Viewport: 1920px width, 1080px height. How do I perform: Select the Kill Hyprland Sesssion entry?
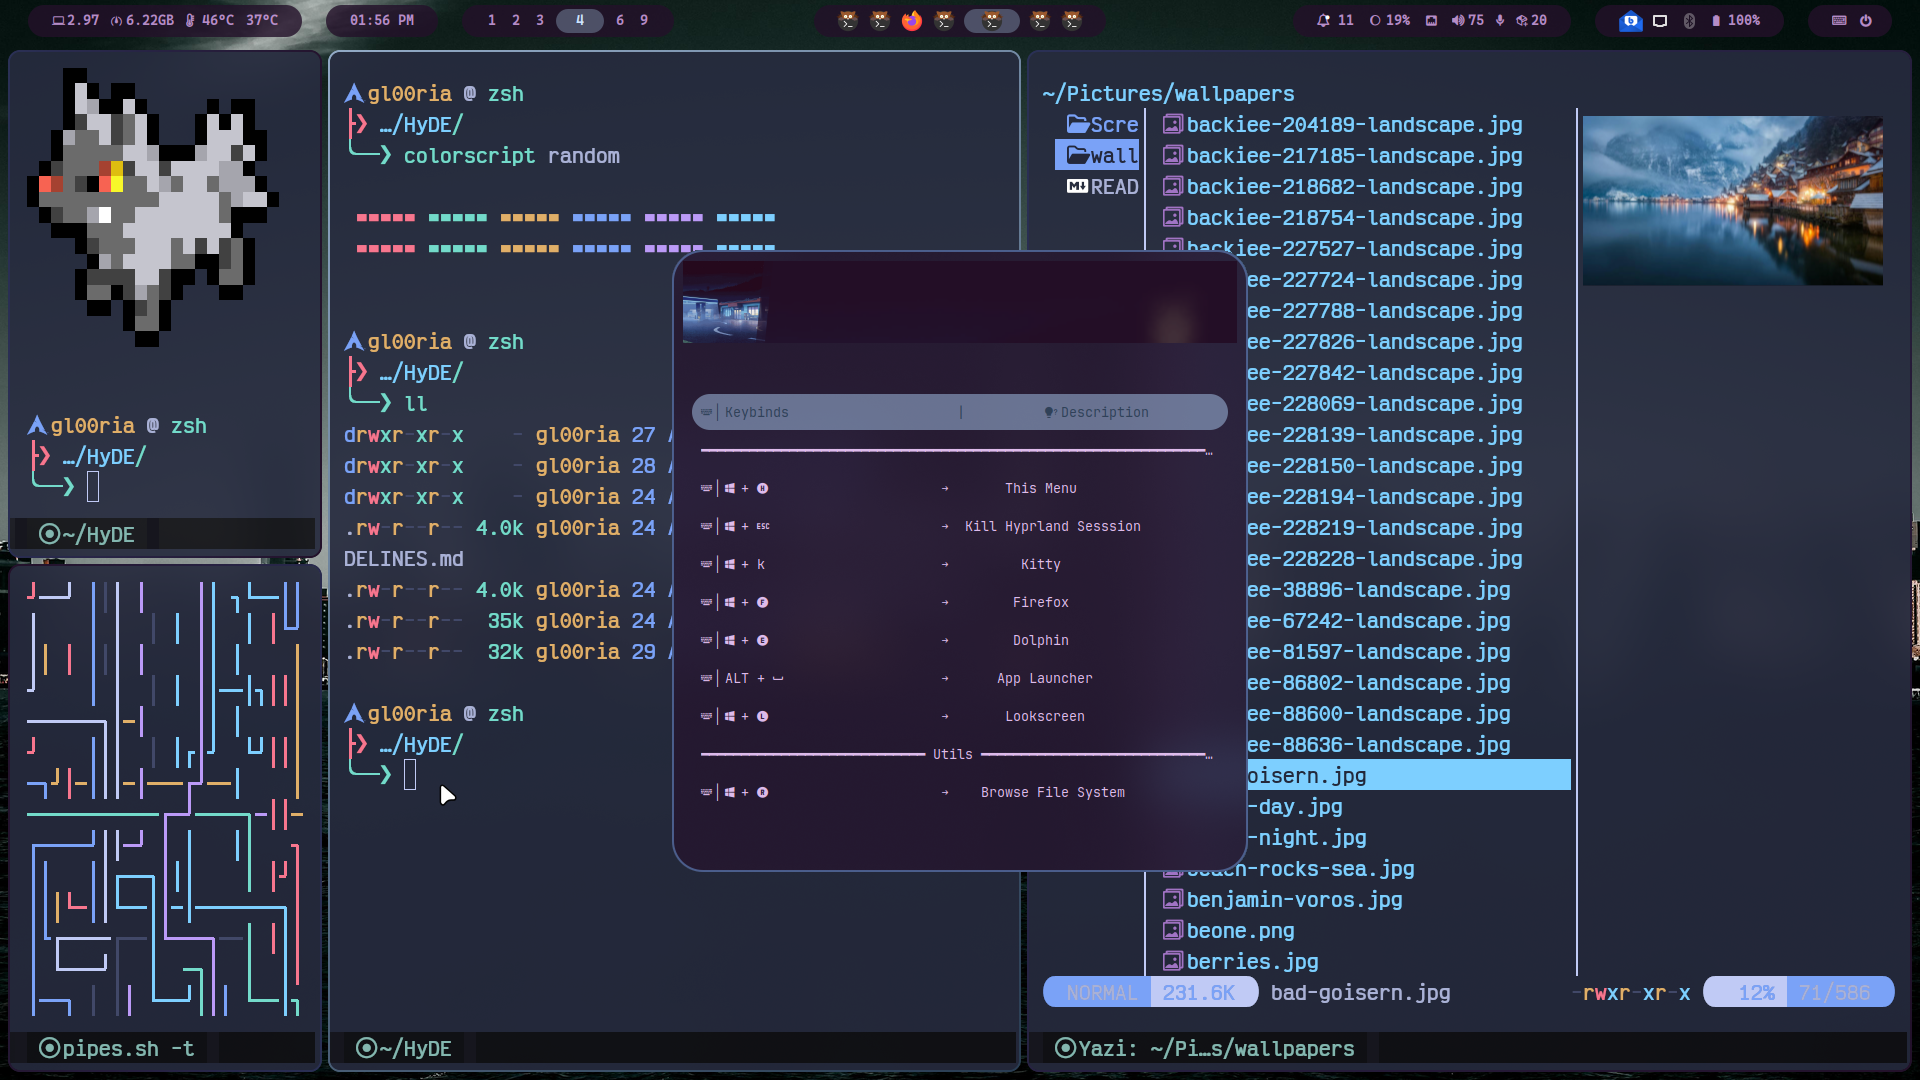(1051, 526)
